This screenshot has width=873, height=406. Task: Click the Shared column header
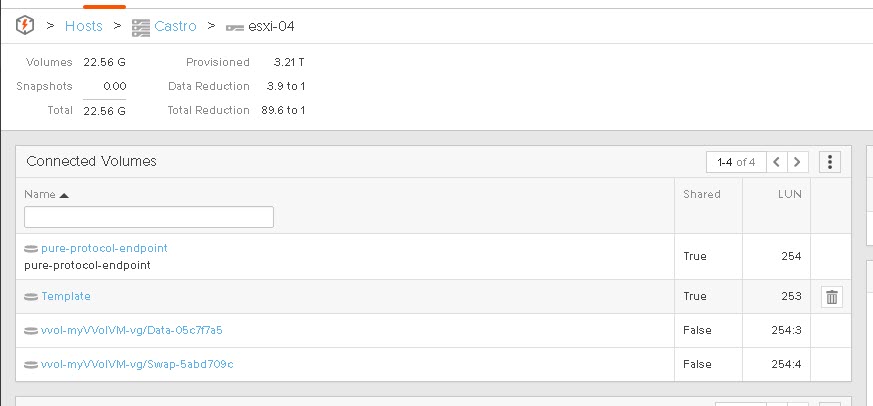702,194
